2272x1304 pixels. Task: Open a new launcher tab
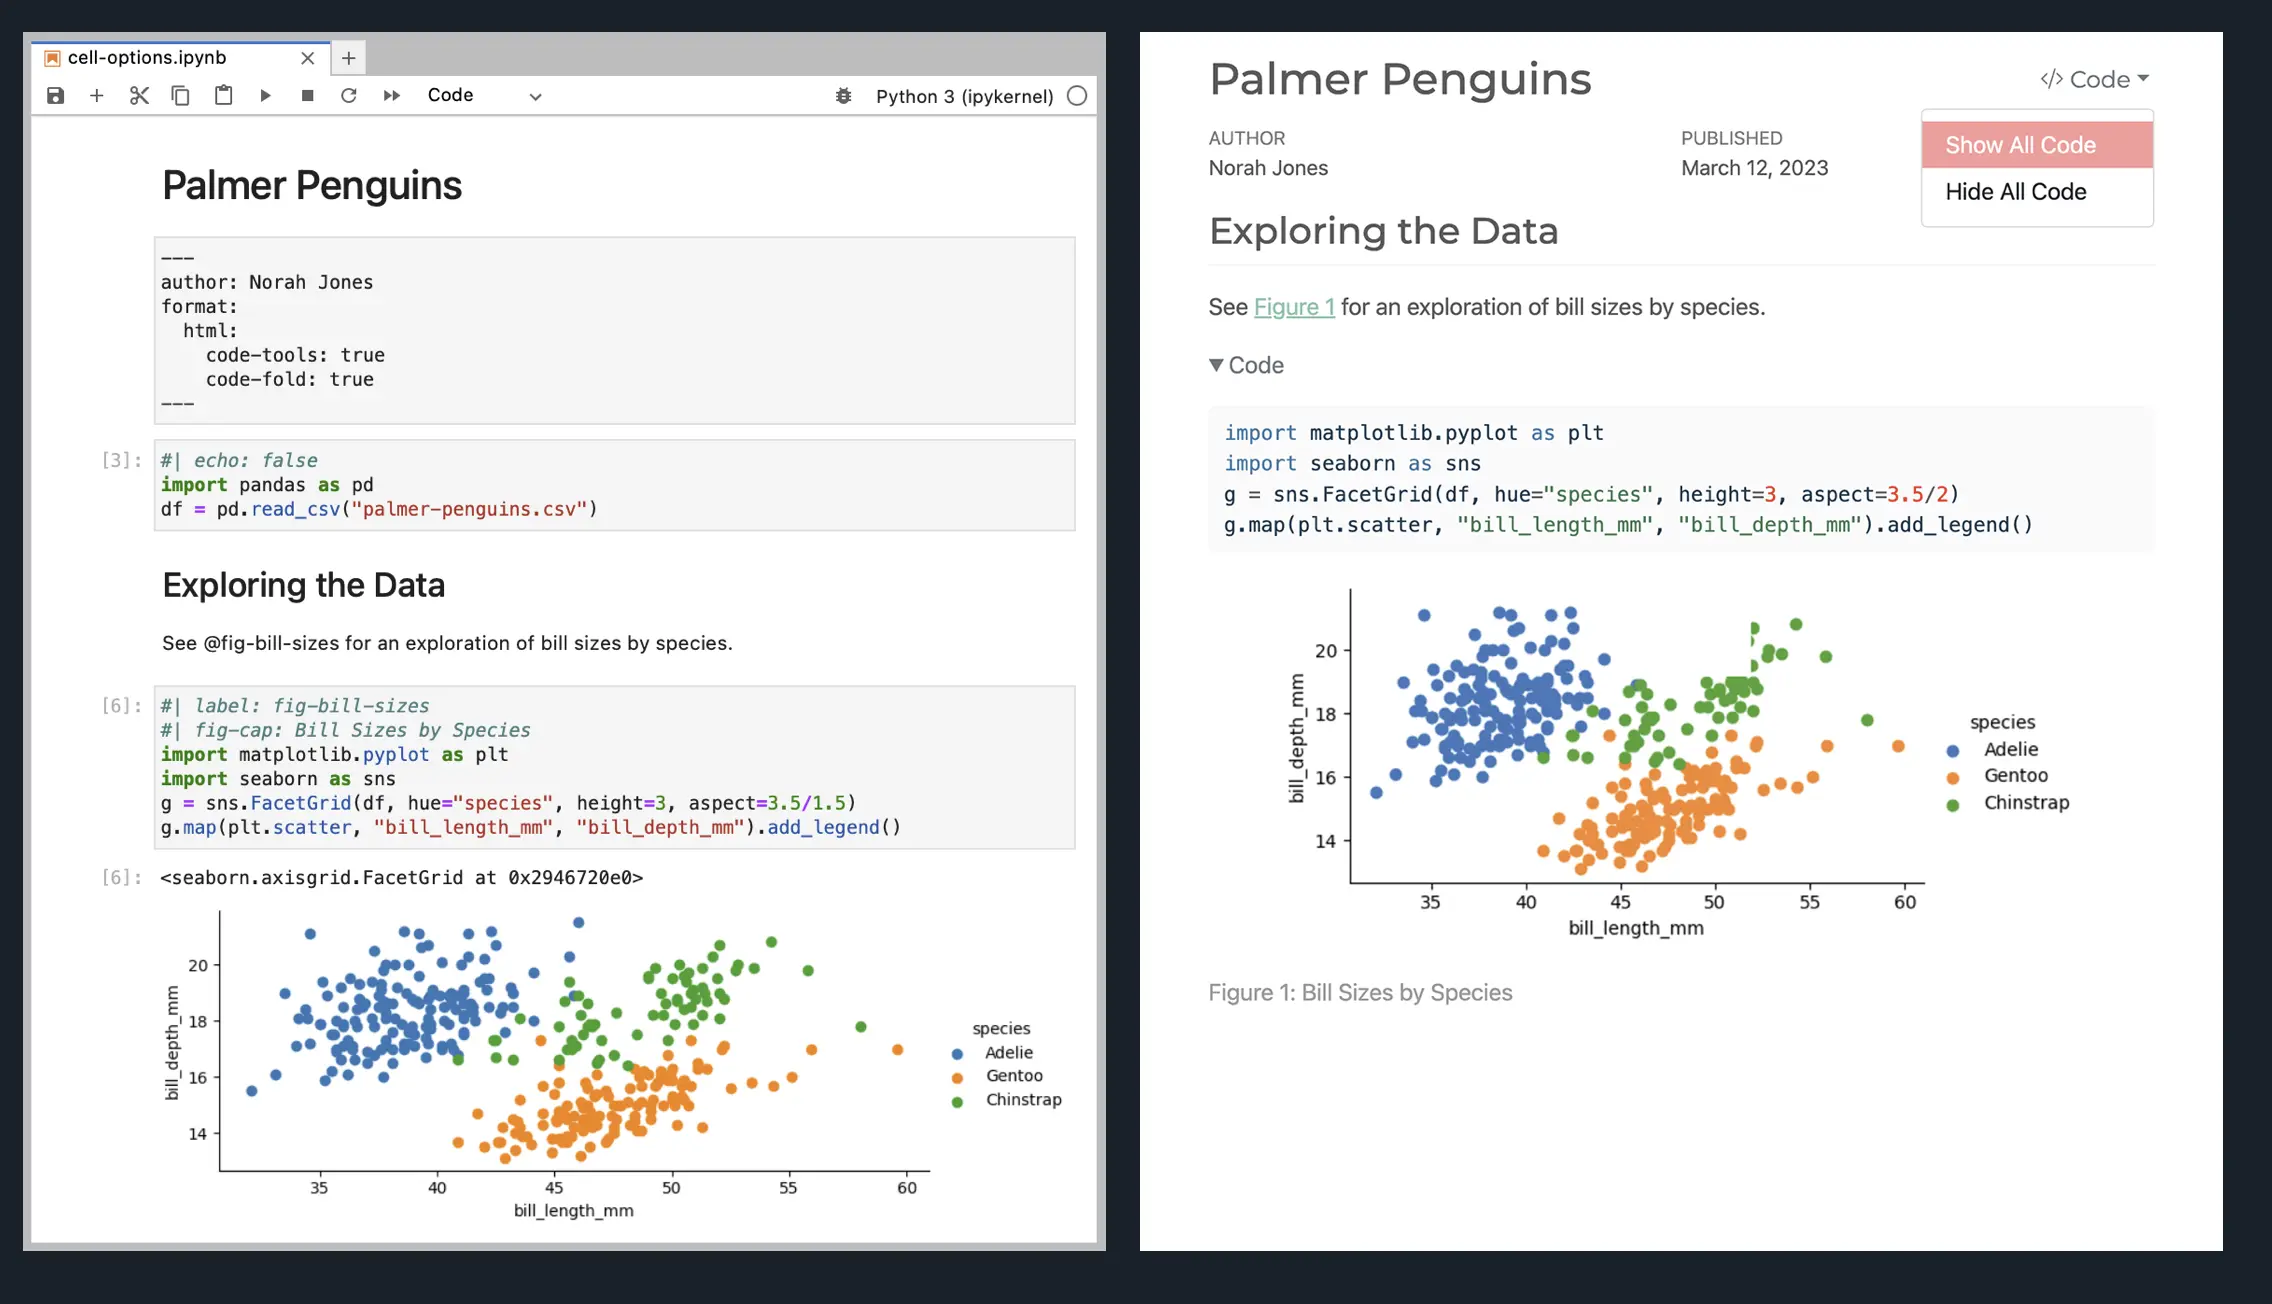click(x=348, y=58)
